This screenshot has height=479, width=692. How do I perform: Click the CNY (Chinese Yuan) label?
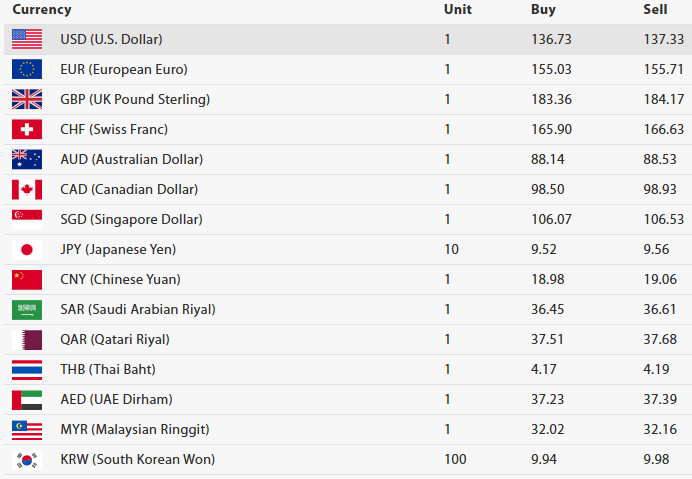pos(120,279)
